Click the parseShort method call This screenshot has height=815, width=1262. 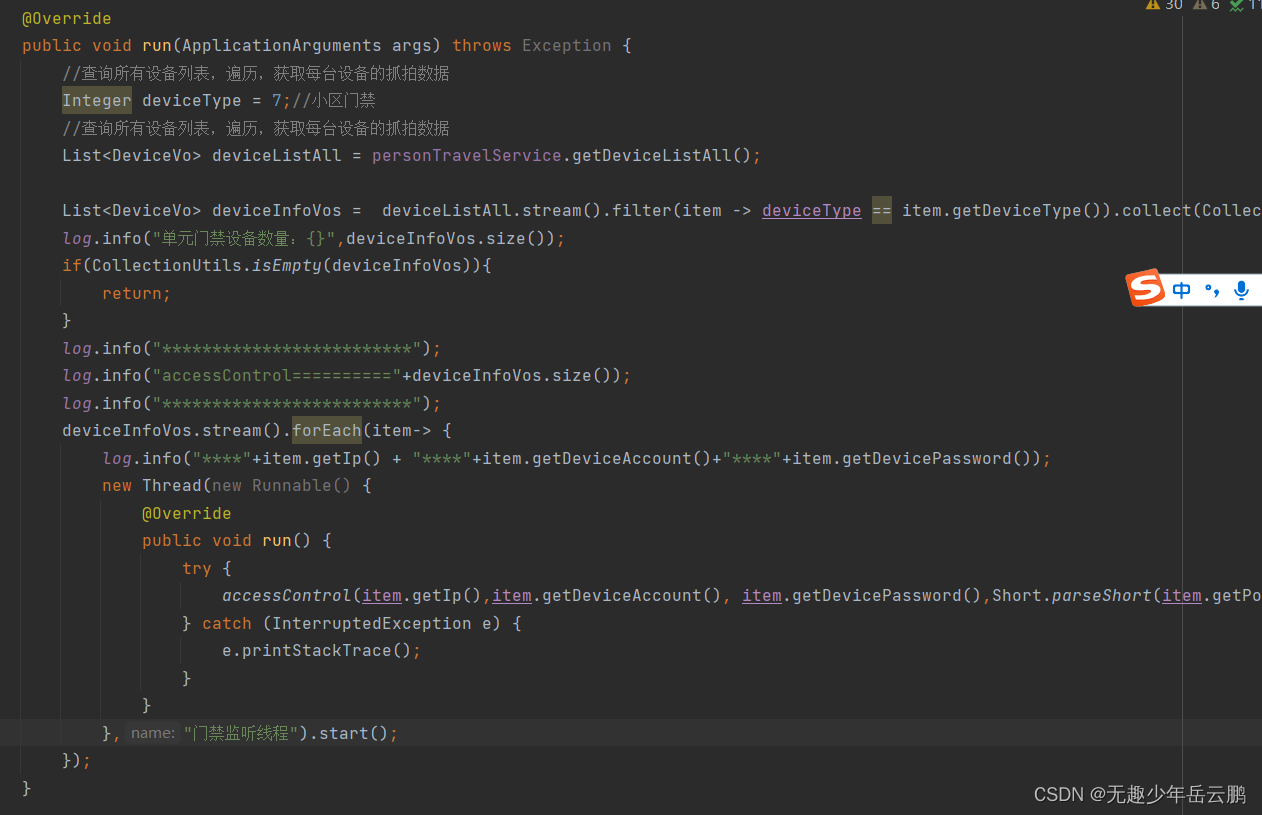pos(1102,595)
